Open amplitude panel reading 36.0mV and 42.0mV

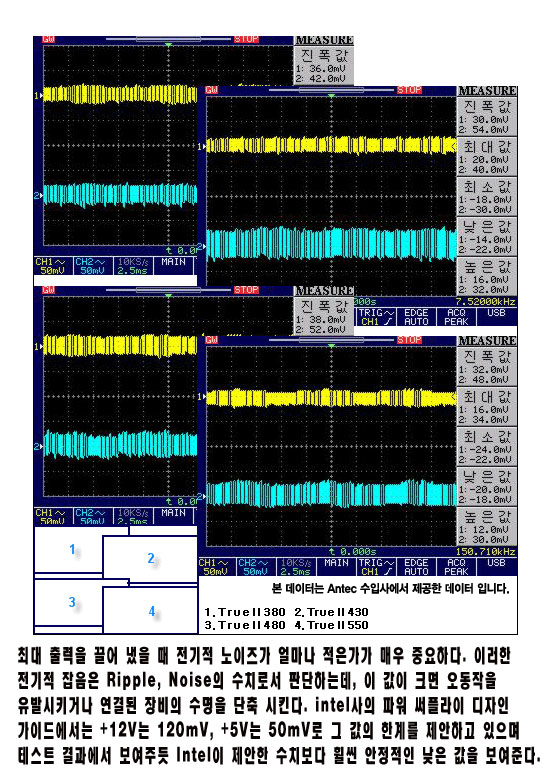coord(324,66)
